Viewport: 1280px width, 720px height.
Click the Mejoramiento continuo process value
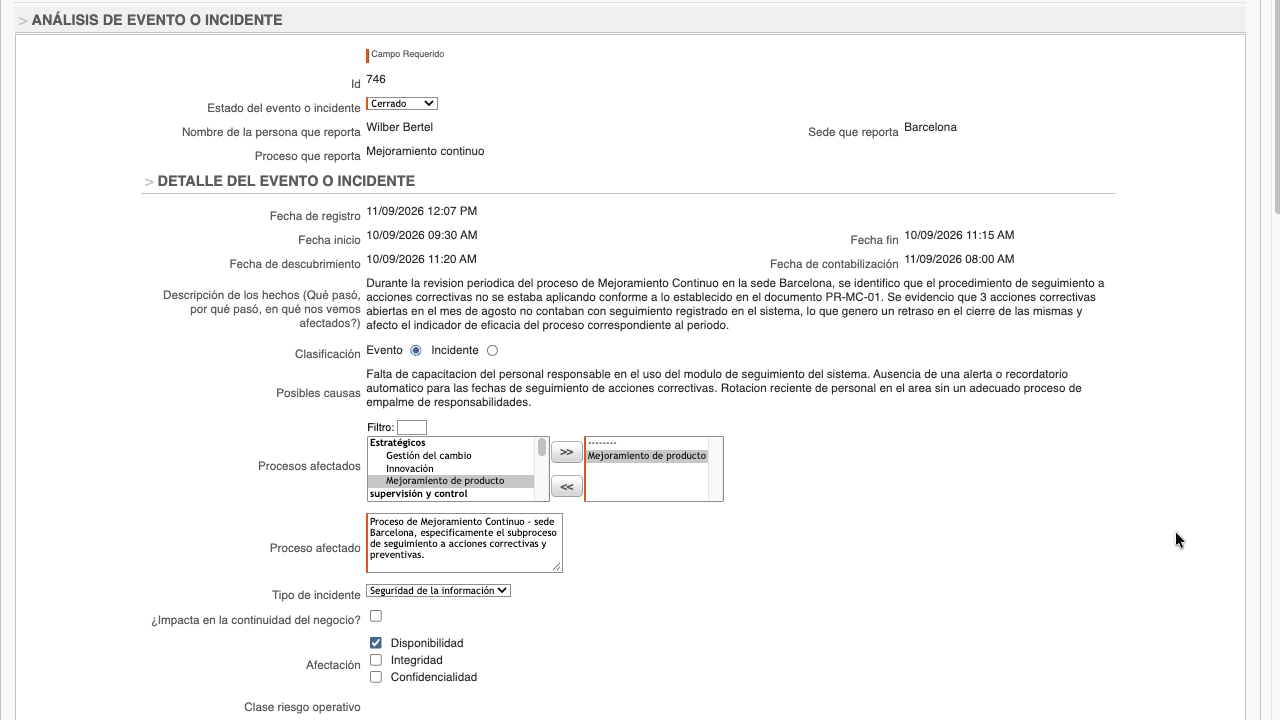(x=425, y=151)
